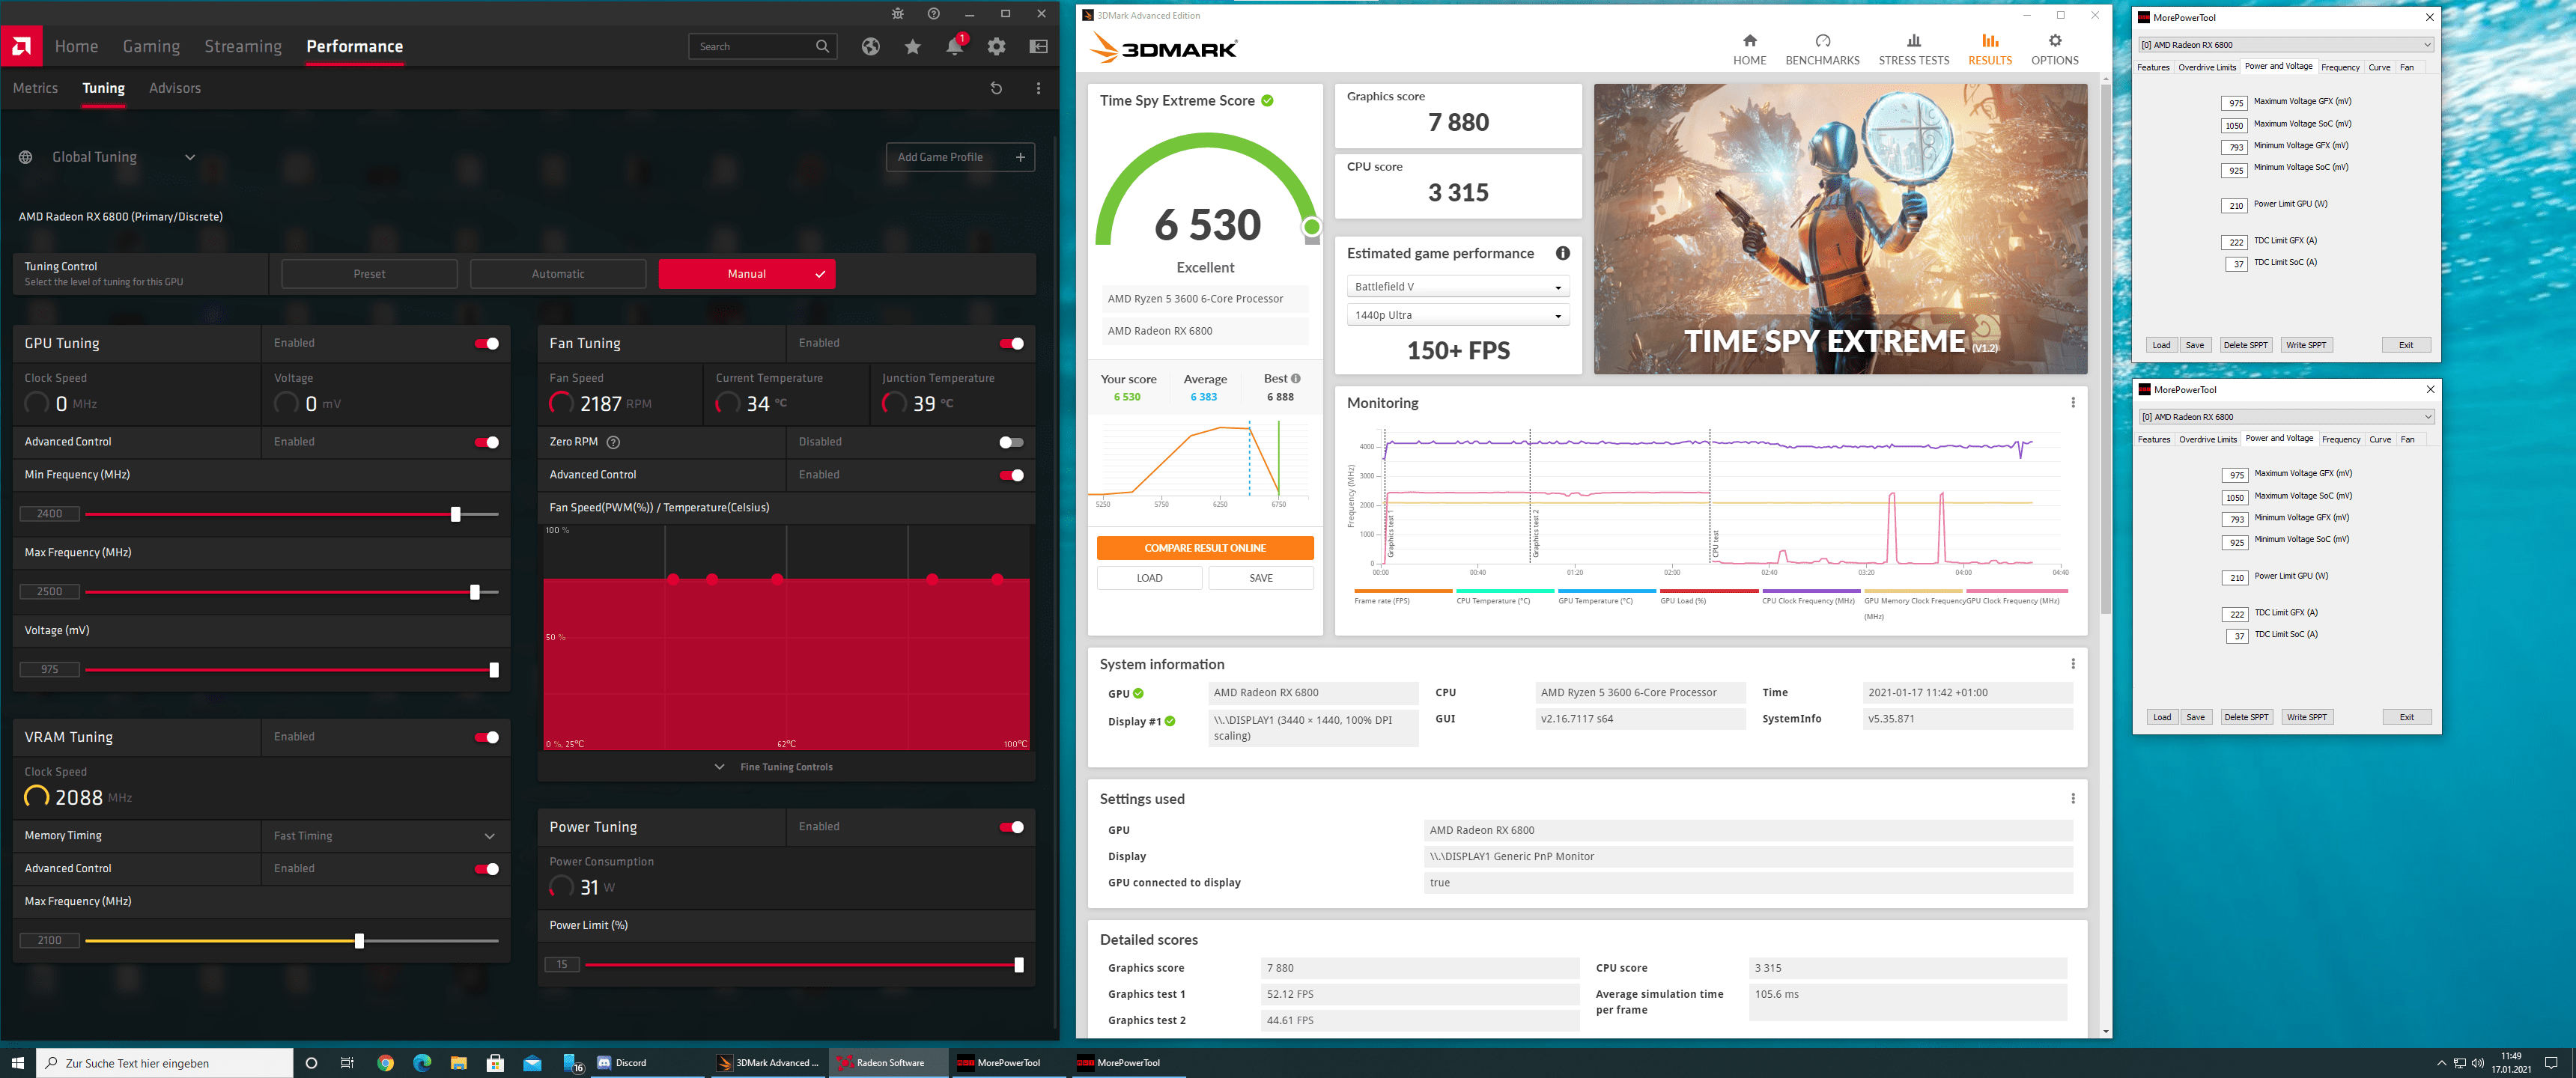Select Manual tuning control
This screenshot has height=1078, width=2576.
[x=747, y=274]
